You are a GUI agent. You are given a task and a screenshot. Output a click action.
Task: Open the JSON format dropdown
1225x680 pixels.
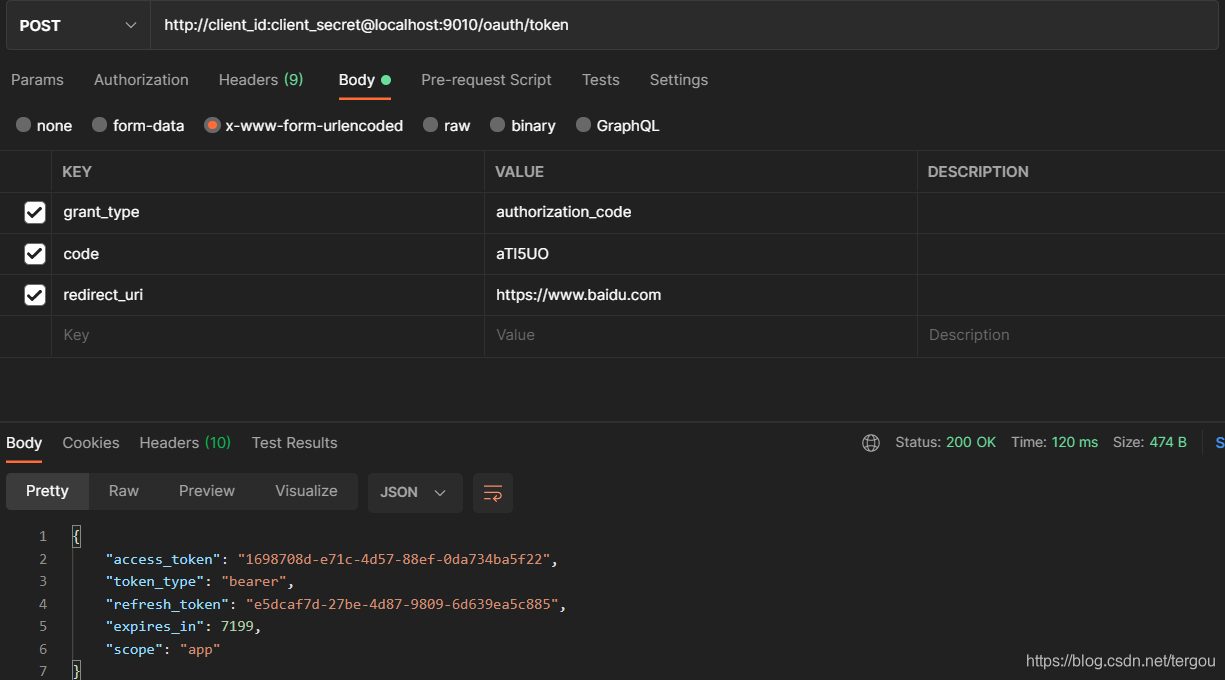coord(415,492)
